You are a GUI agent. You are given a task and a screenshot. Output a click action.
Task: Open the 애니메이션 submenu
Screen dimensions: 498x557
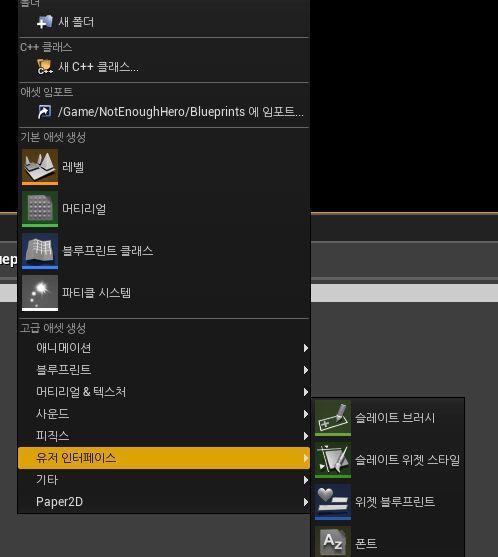164,348
